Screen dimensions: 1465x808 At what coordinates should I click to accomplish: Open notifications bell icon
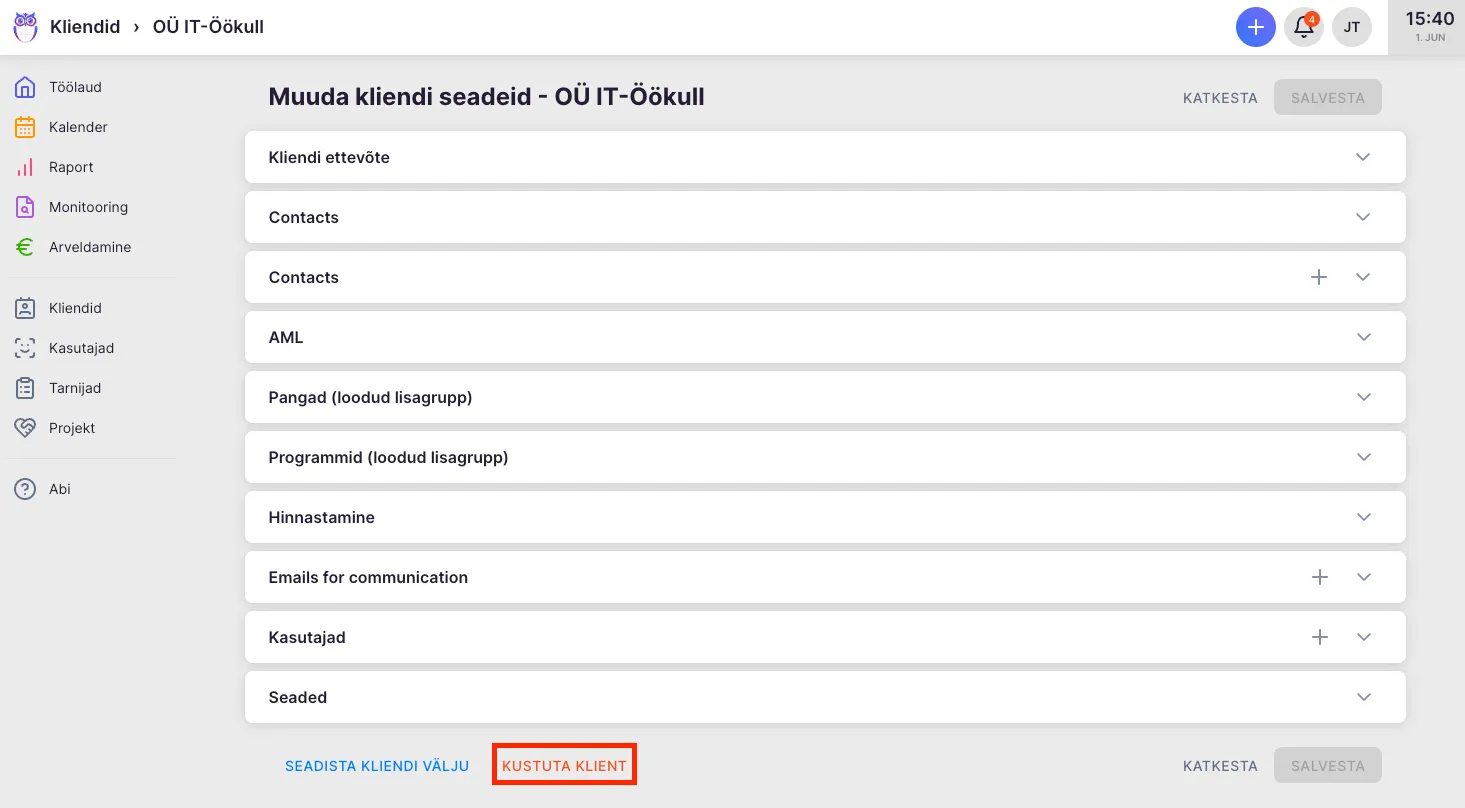click(x=1304, y=27)
